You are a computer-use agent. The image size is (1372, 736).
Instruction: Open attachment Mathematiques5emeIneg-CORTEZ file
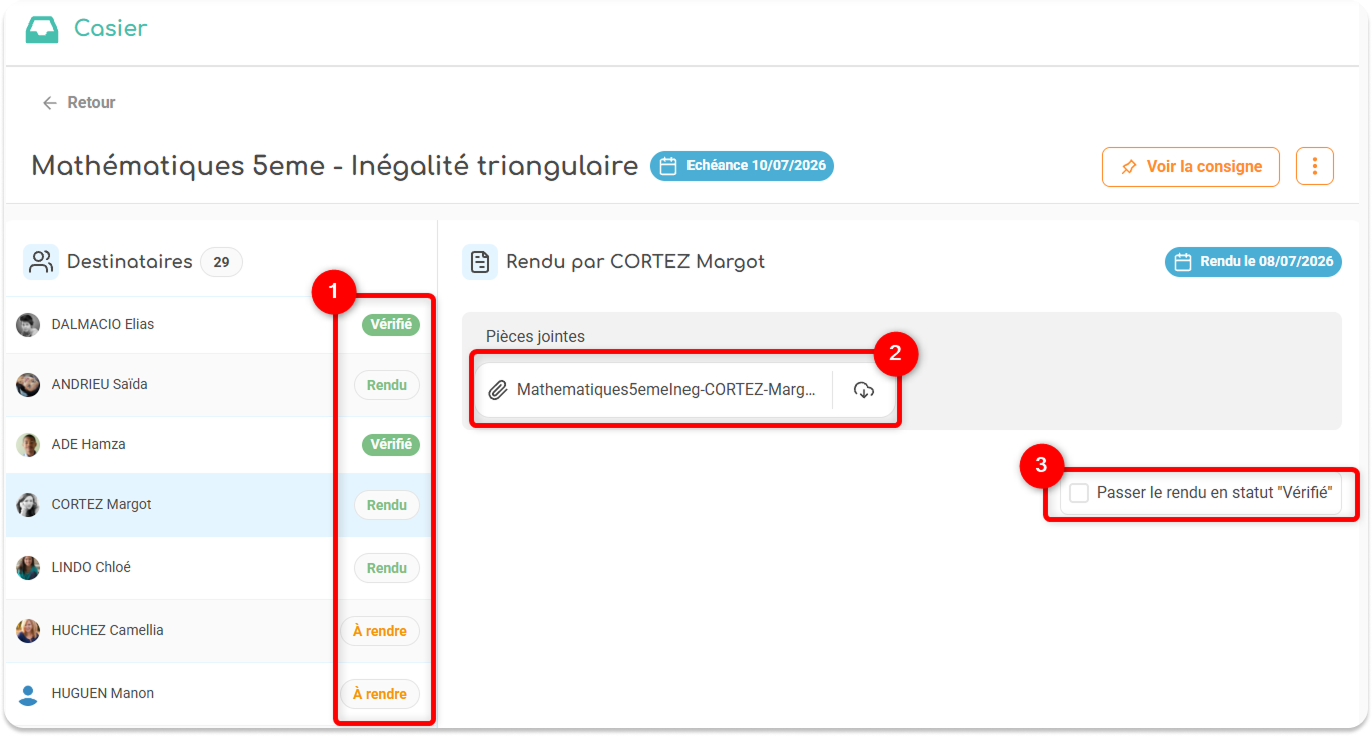pyautogui.click(x=666, y=390)
